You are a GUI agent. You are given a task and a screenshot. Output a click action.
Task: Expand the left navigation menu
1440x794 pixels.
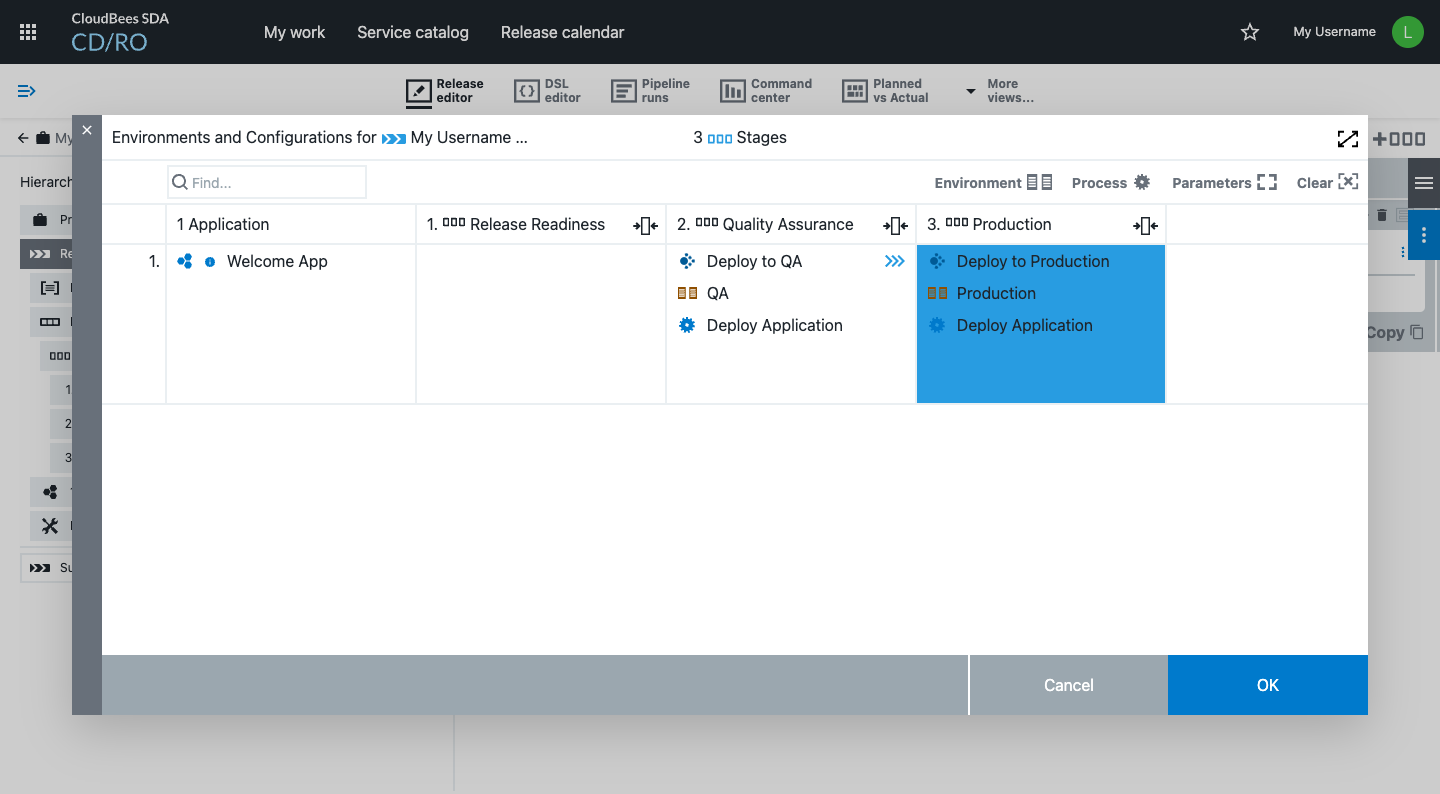pyautogui.click(x=27, y=91)
